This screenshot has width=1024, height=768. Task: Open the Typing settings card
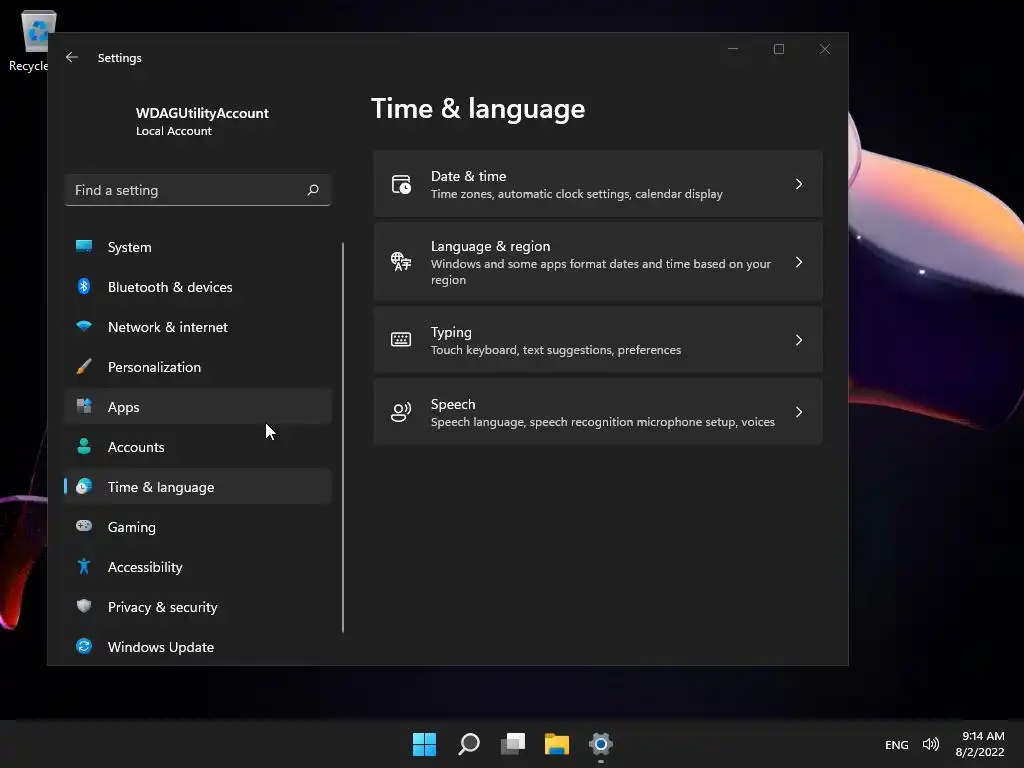click(x=598, y=340)
